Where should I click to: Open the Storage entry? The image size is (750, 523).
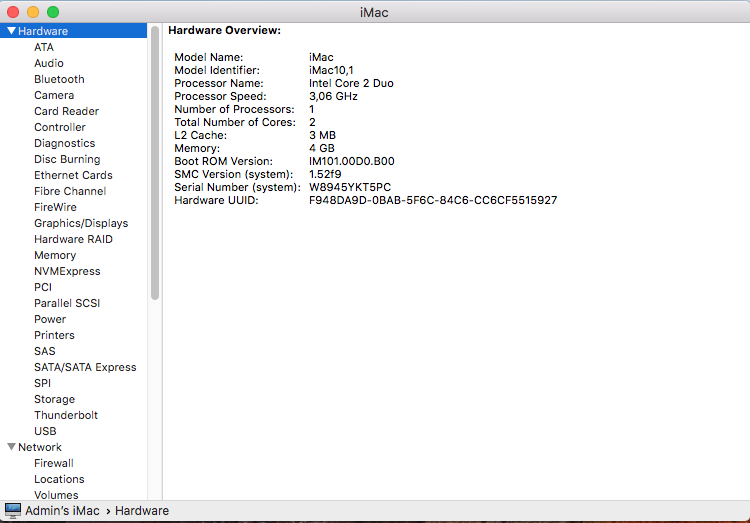click(x=54, y=399)
